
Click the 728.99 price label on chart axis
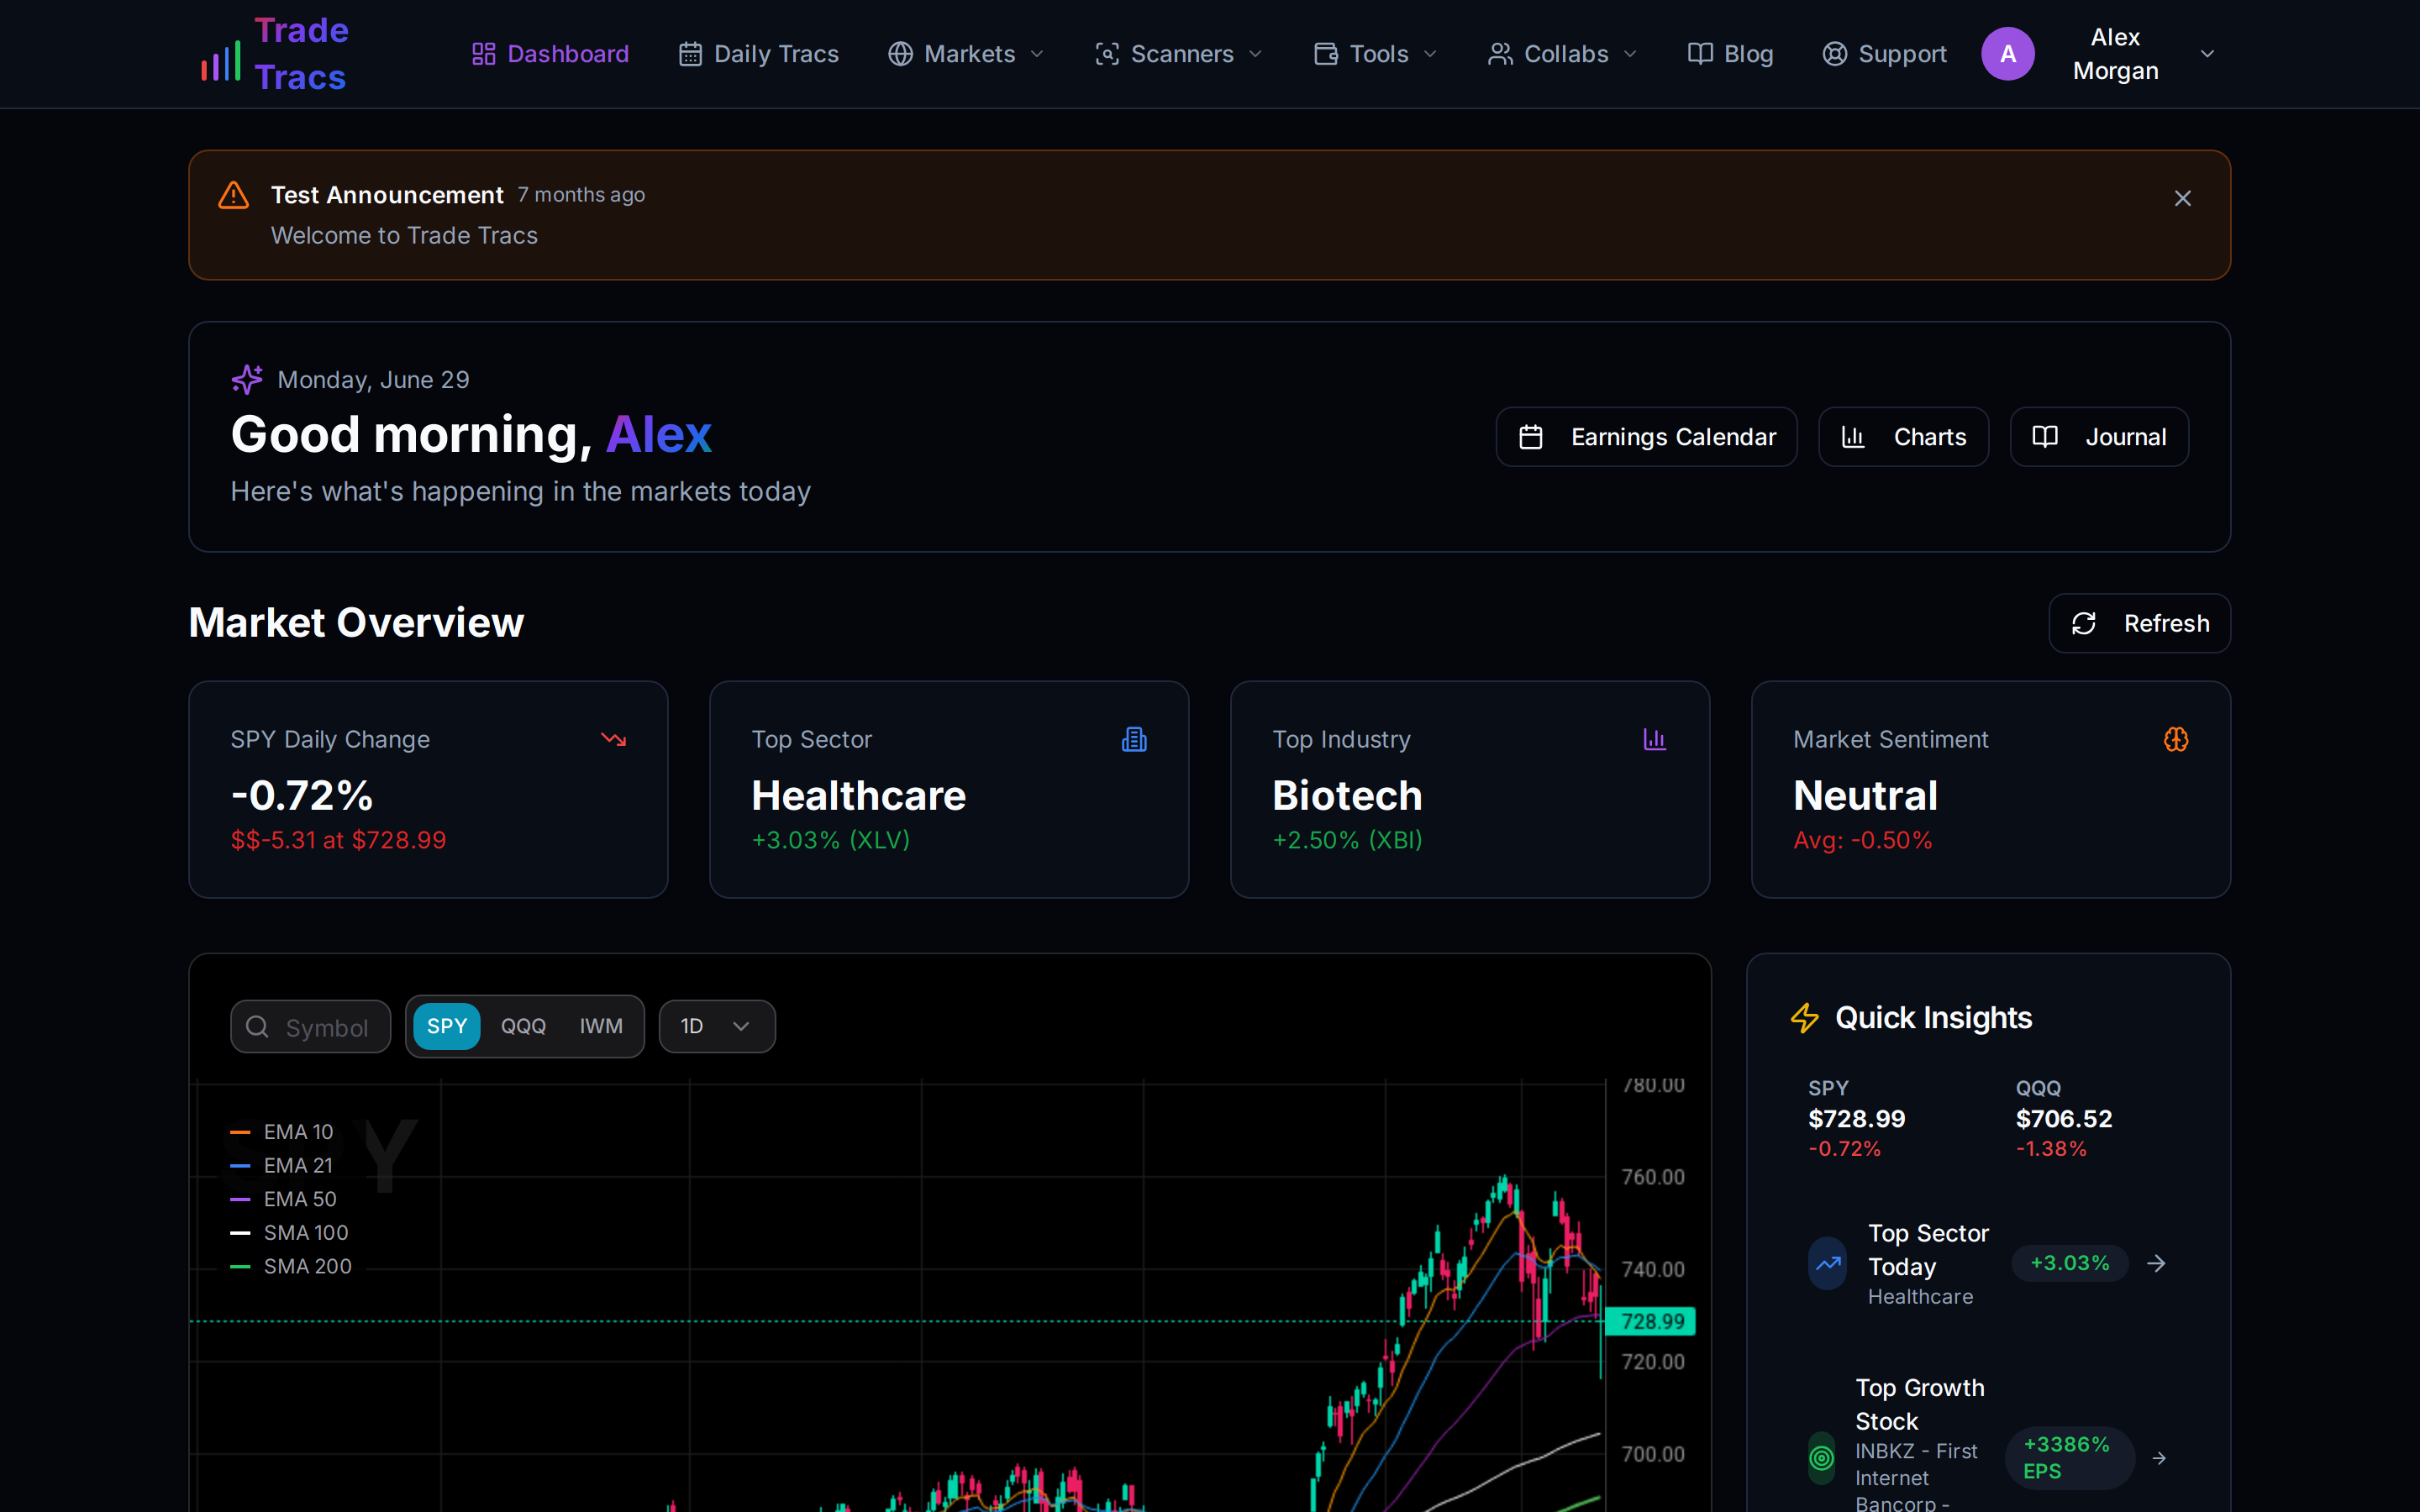(1651, 1321)
